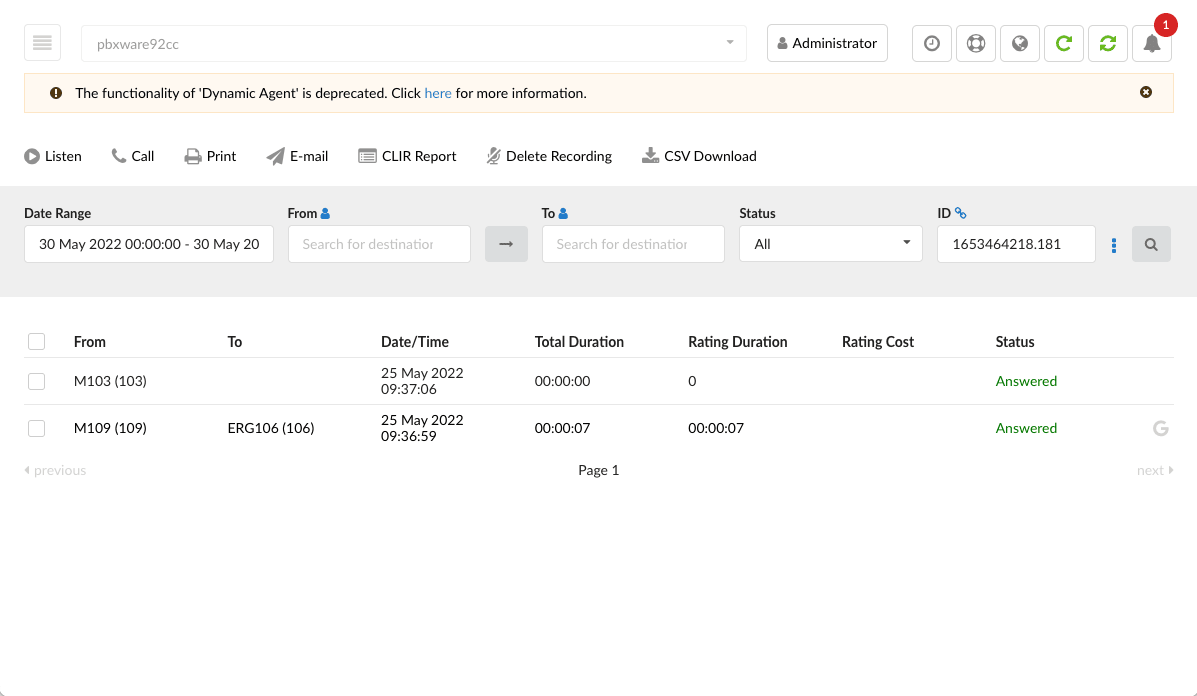The width and height of the screenshot is (1197, 696).
Task: Click the Rating Cost column header
Action: point(877,342)
